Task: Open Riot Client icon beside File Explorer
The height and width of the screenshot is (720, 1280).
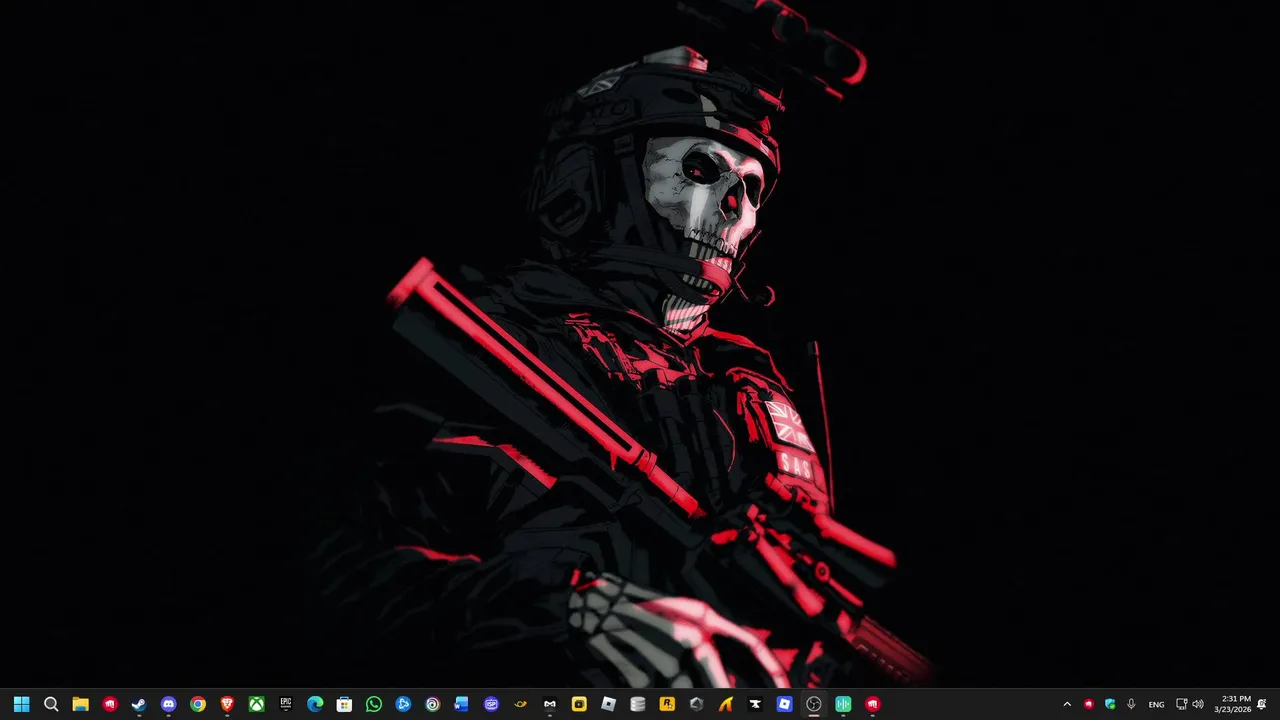Action: click(x=110, y=704)
